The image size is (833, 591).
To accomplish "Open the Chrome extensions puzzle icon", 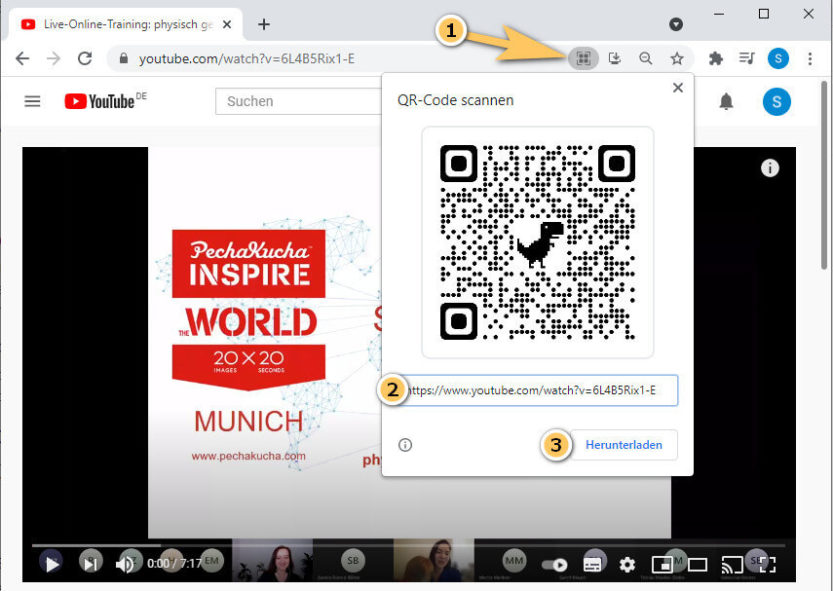I will pos(715,58).
